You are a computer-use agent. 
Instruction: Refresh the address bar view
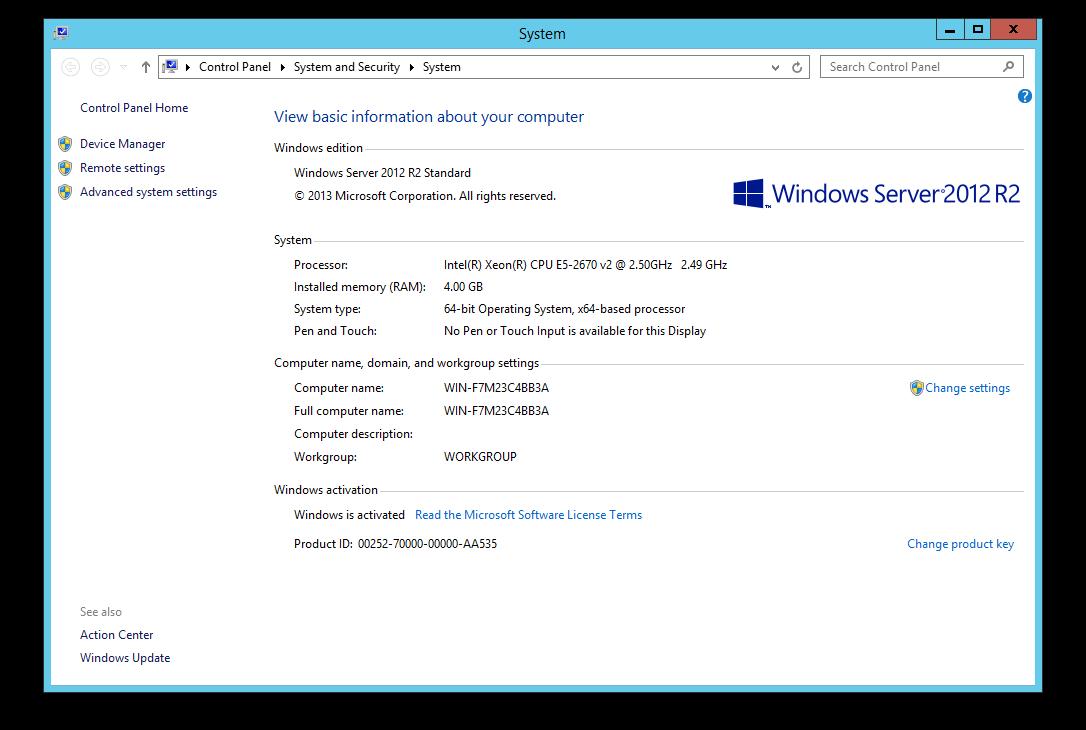pyautogui.click(x=797, y=67)
